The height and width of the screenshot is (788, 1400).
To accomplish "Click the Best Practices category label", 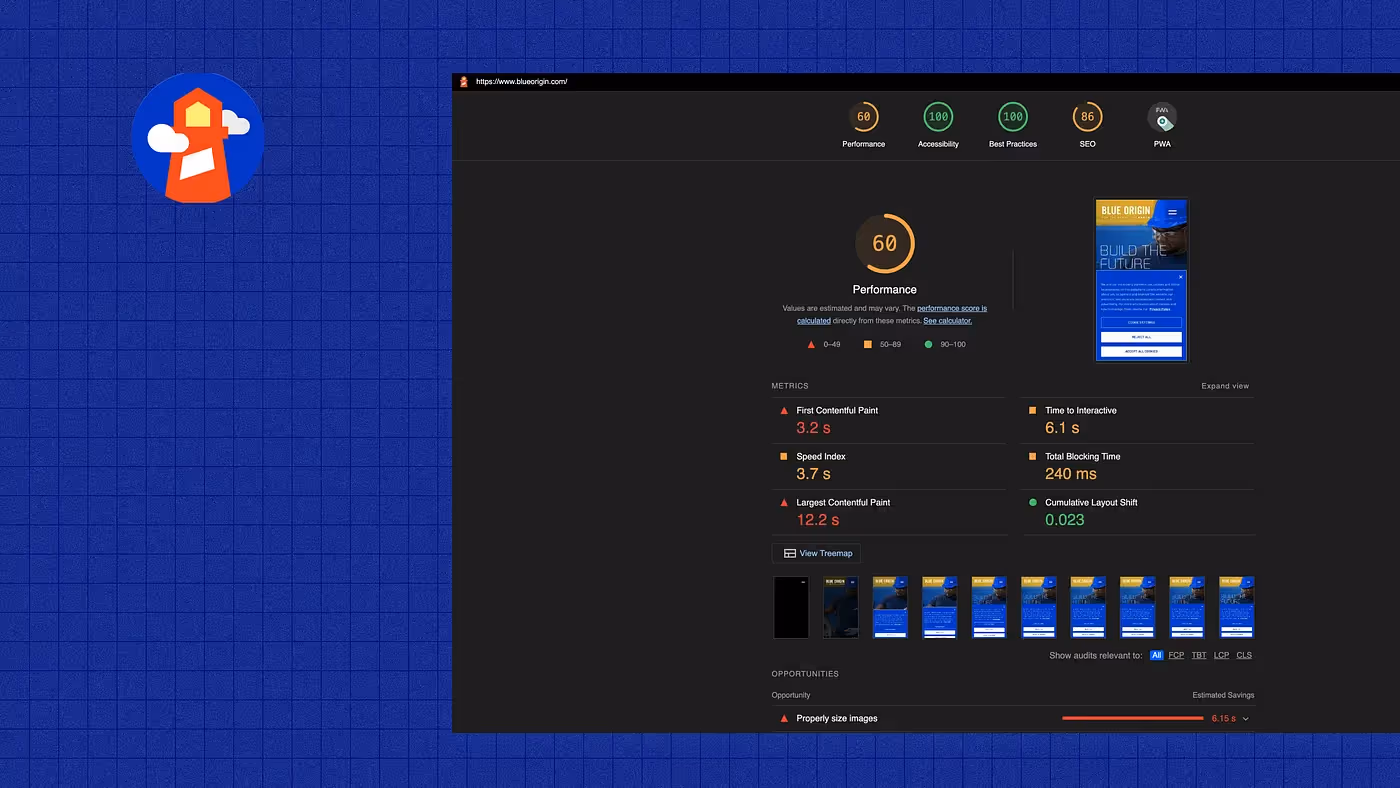I will coord(1013,144).
